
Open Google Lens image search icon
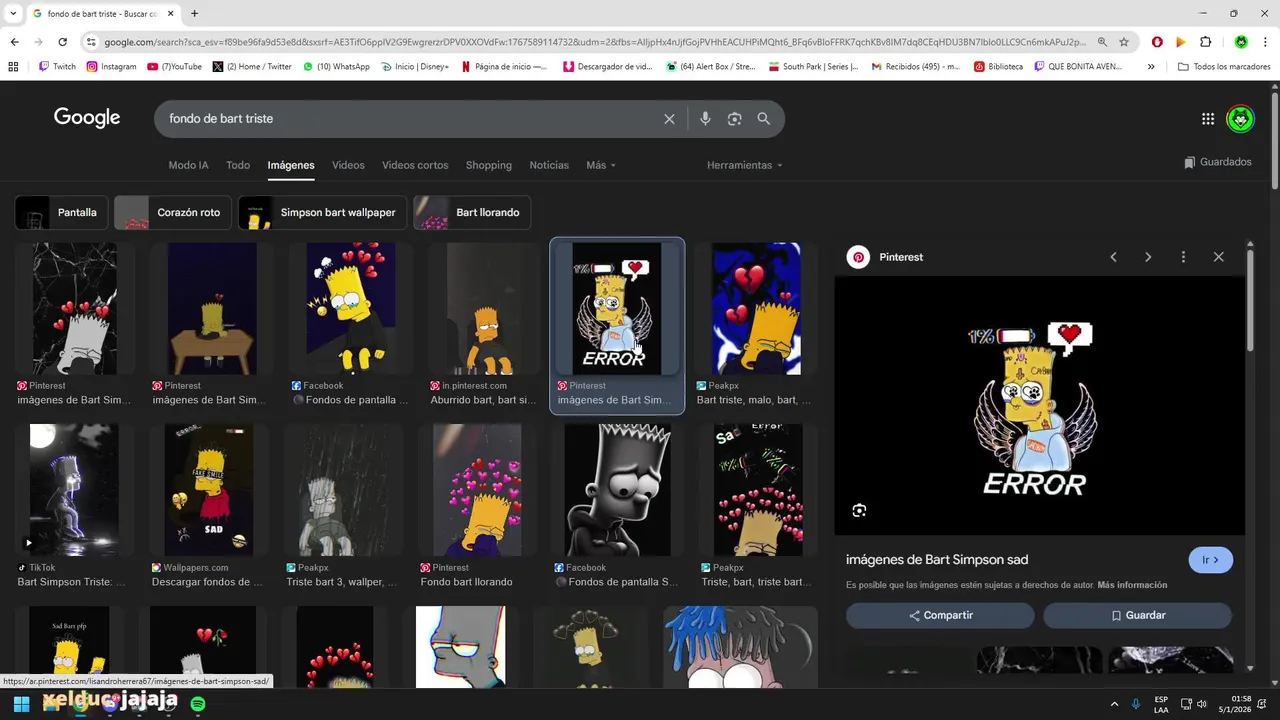(x=734, y=119)
